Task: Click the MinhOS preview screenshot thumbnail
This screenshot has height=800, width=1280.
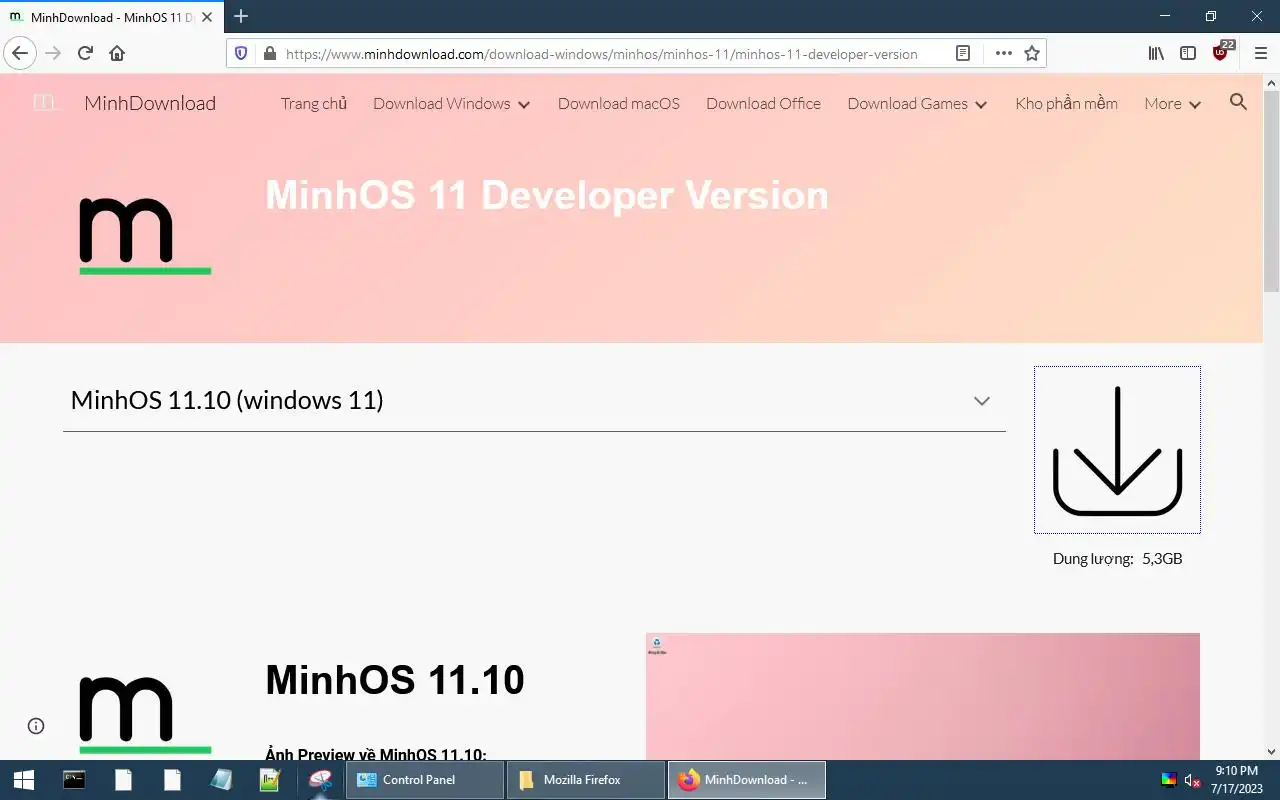Action: tap(923, 696)
